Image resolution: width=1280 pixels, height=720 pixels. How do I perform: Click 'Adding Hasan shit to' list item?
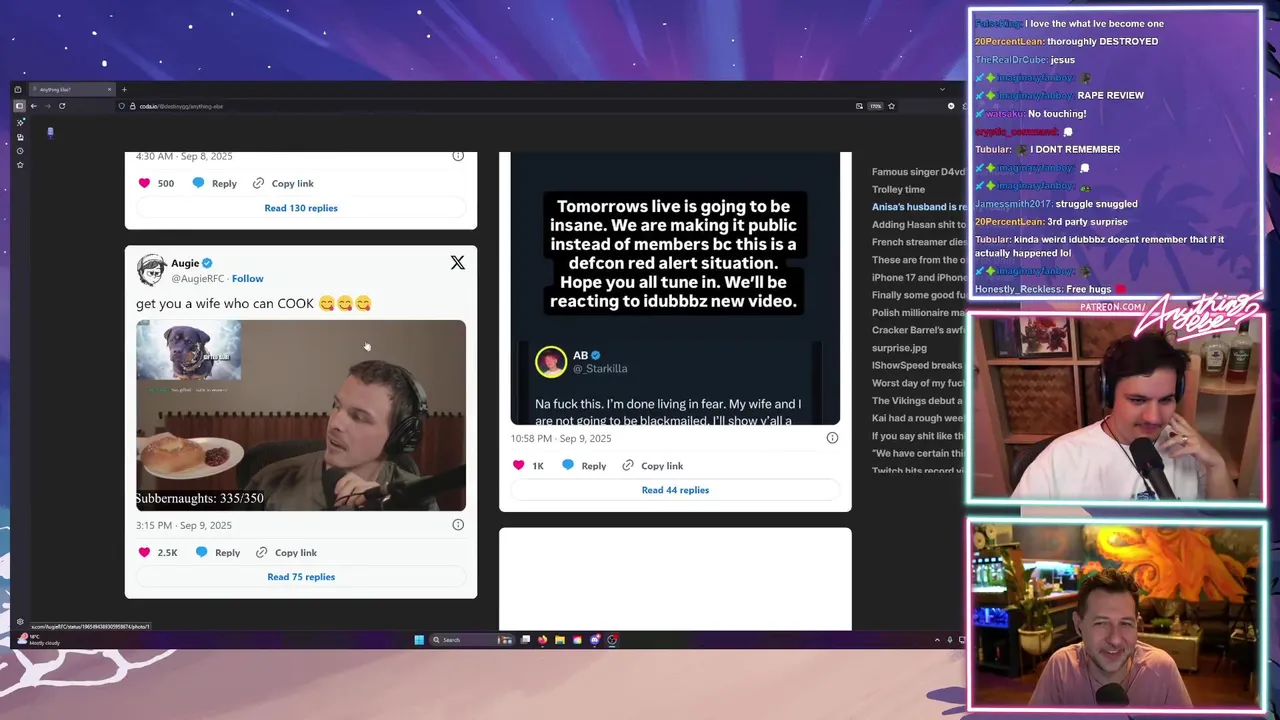pos(918,225)
